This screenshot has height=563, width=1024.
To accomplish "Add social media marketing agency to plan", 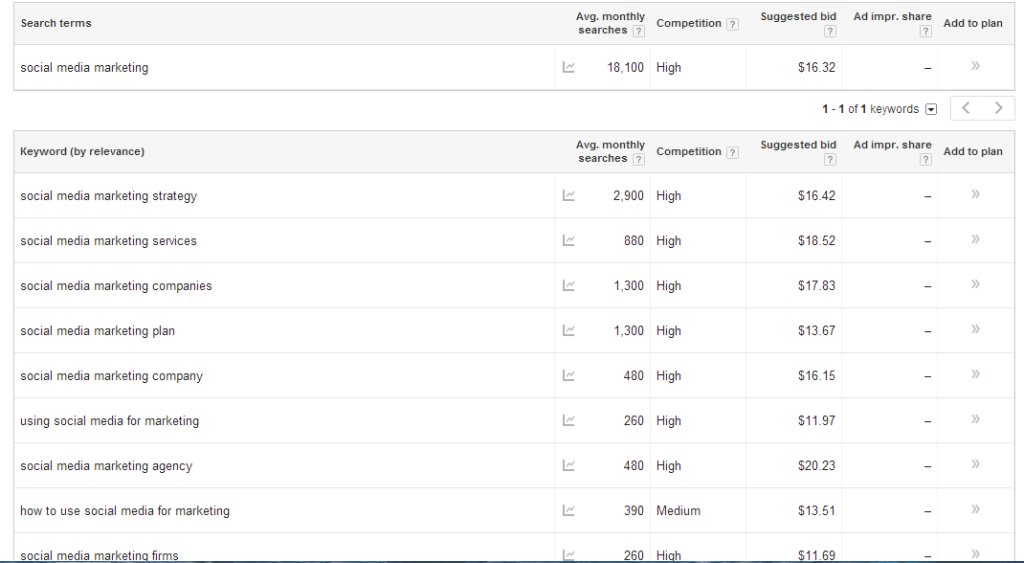I will point(975,464).
